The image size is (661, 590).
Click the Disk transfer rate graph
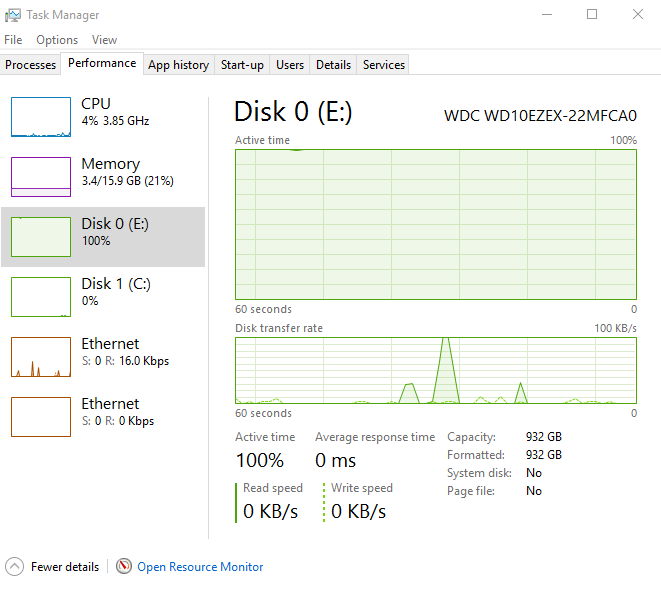click(x=435, y=370)
